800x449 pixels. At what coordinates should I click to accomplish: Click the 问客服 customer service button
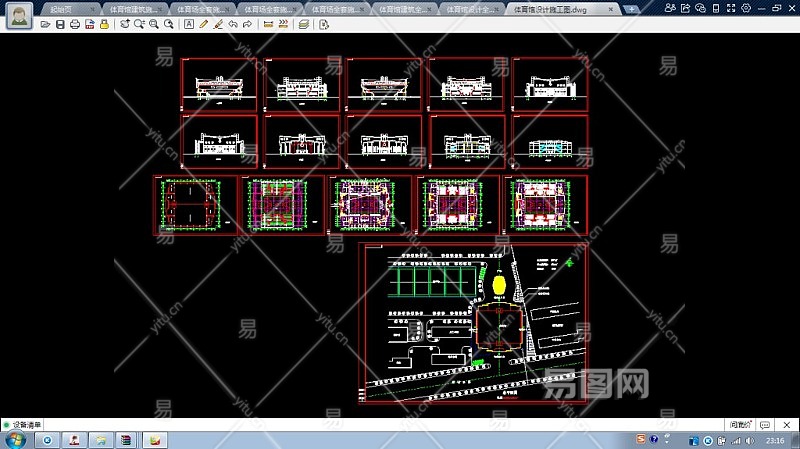point(742,425)
